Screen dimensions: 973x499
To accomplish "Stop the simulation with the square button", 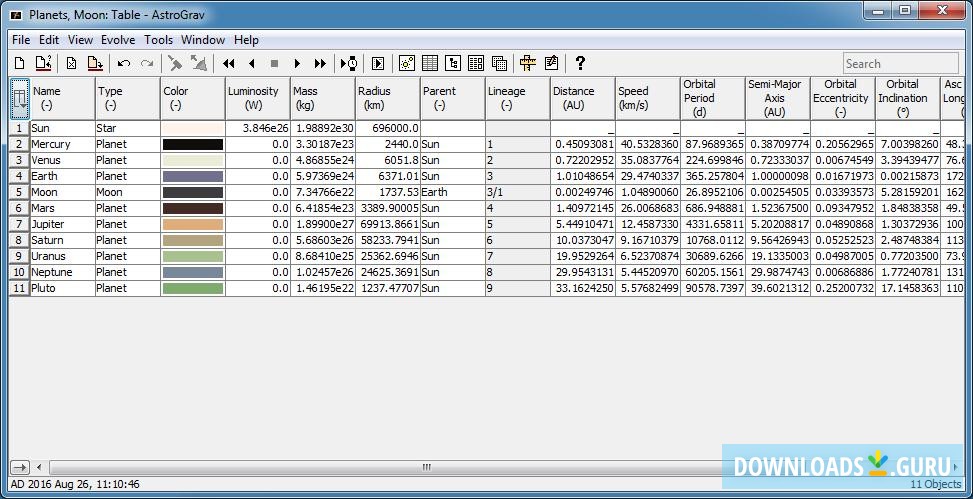I will click(x=274, y=63).
